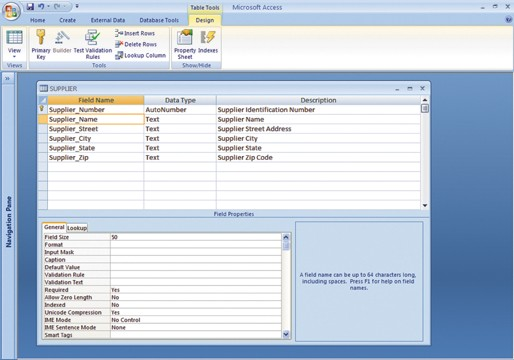
Task: Click the properties list scroll down arrow
Action: (286, 334)
